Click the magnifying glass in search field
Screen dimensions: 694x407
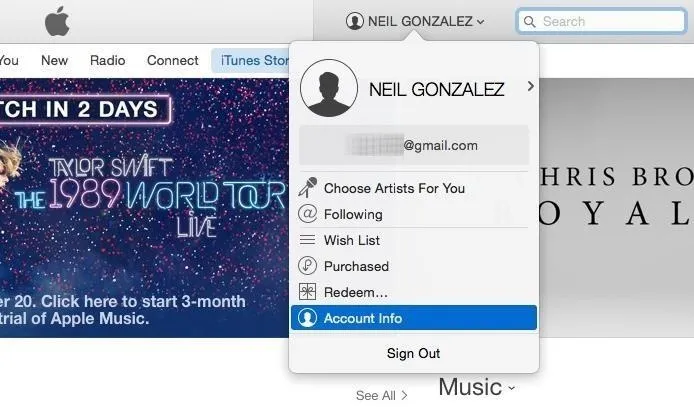point(529,21)
